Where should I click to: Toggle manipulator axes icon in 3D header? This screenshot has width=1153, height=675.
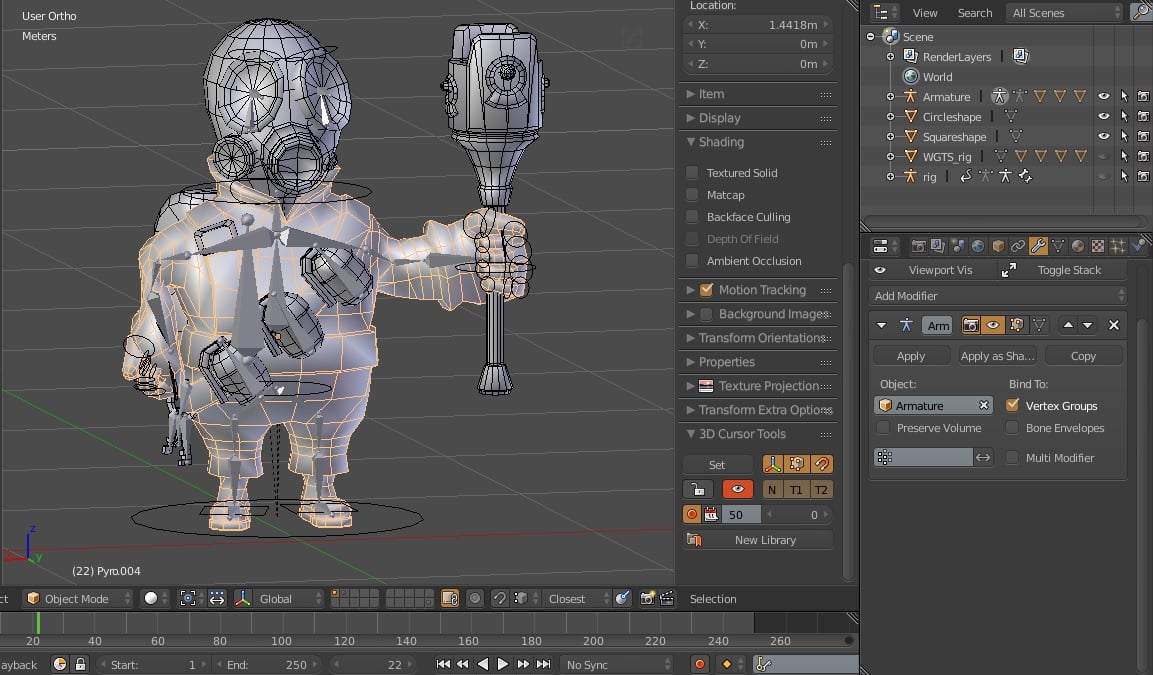(x=243, y=599)
